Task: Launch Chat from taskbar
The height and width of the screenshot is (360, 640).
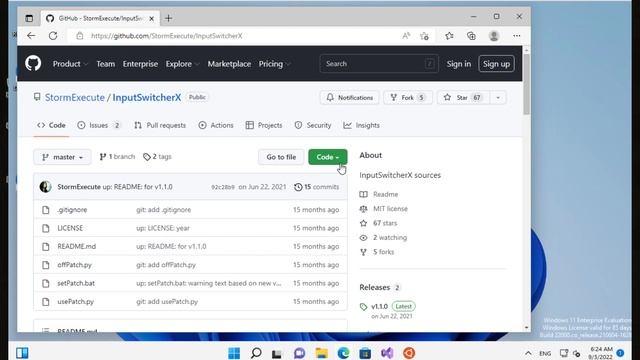Action: coord(300,353)
